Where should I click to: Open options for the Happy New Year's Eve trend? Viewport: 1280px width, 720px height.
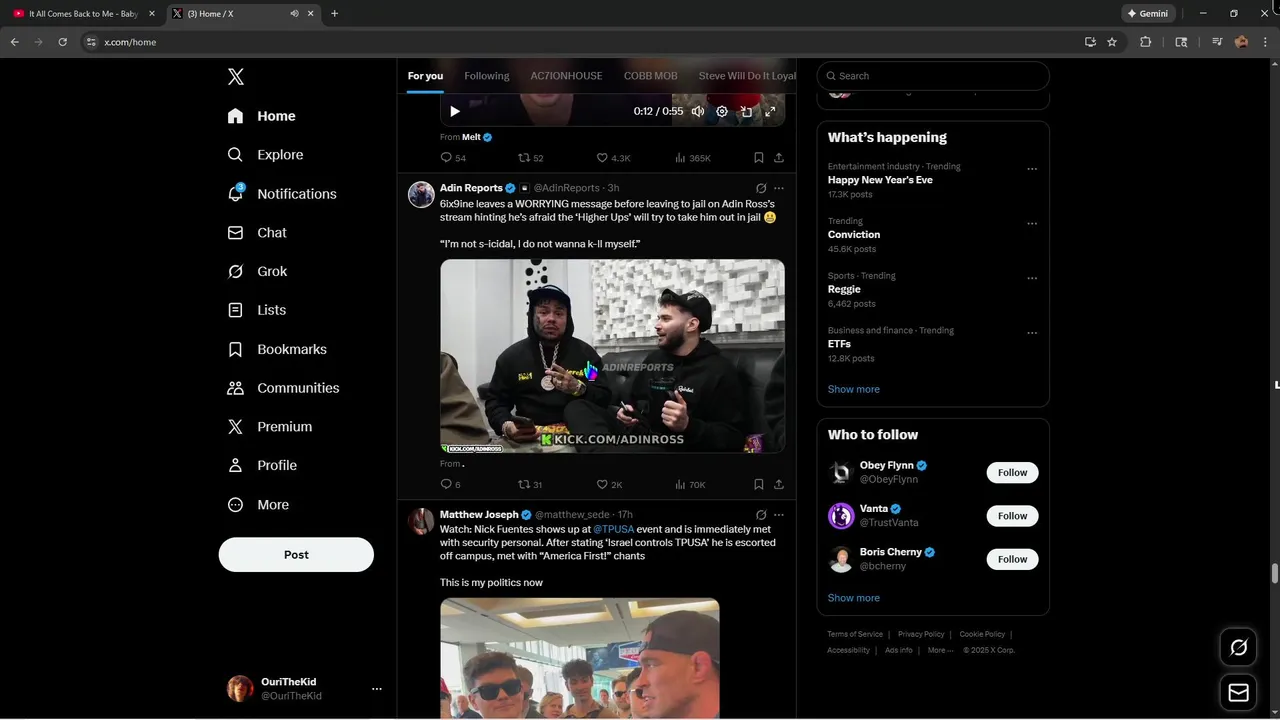1032,169
